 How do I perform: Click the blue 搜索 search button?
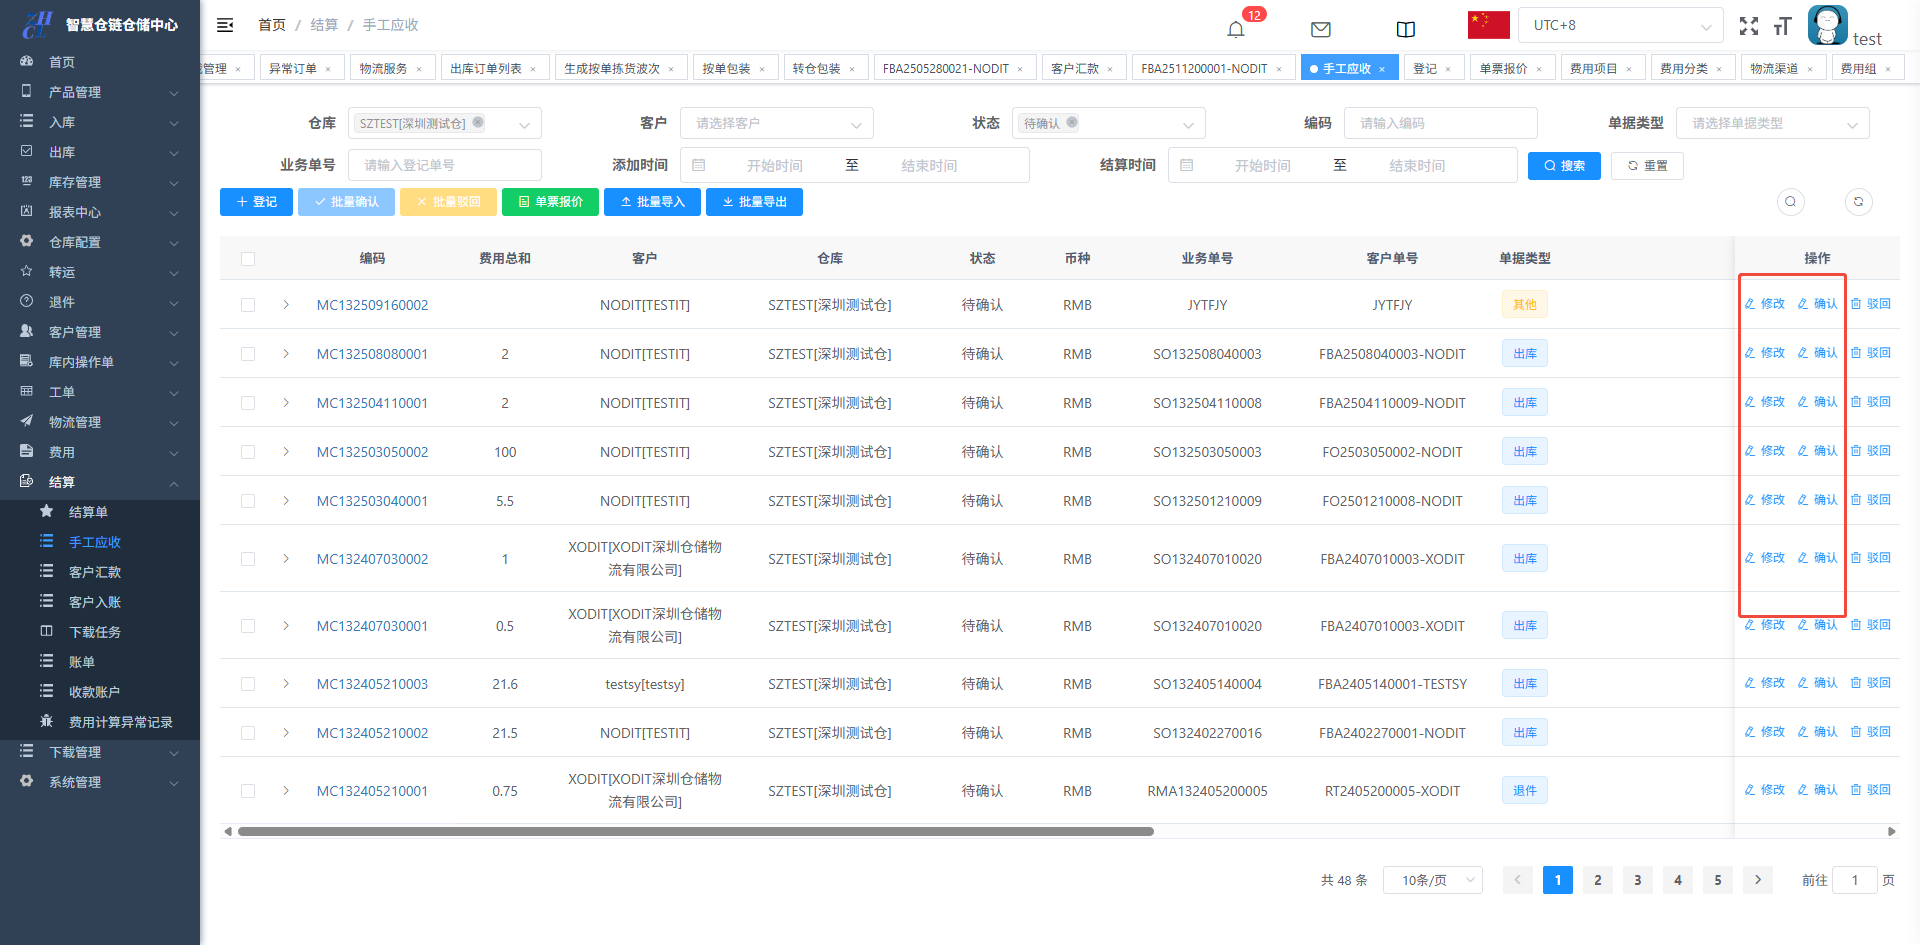pyautogui.click(x=1564, y=166)
